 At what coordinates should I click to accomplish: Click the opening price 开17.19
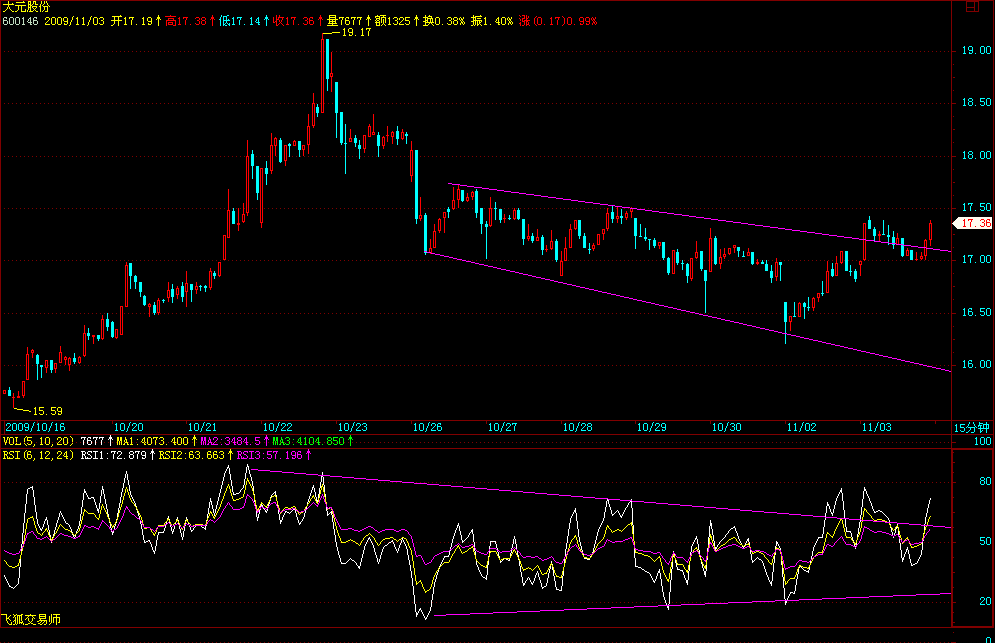coord(132,21)
